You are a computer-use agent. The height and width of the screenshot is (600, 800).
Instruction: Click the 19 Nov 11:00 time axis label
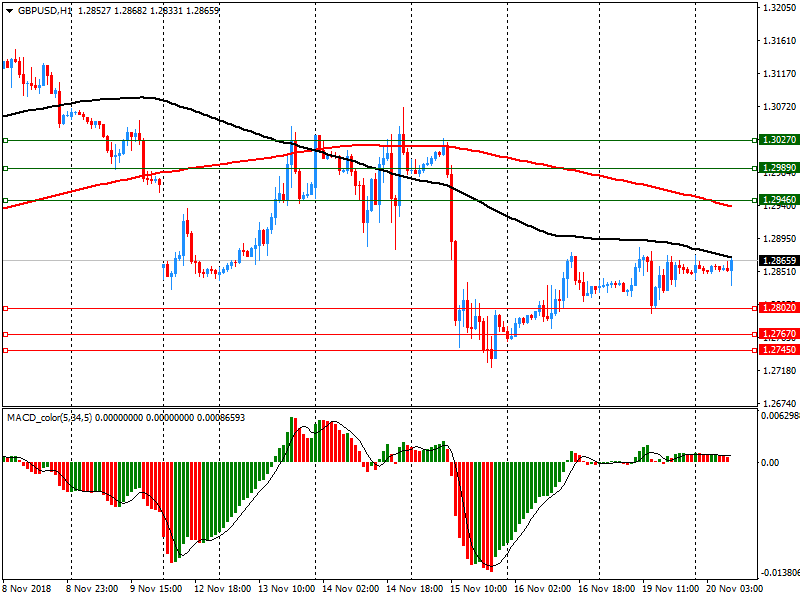[670, 589]
